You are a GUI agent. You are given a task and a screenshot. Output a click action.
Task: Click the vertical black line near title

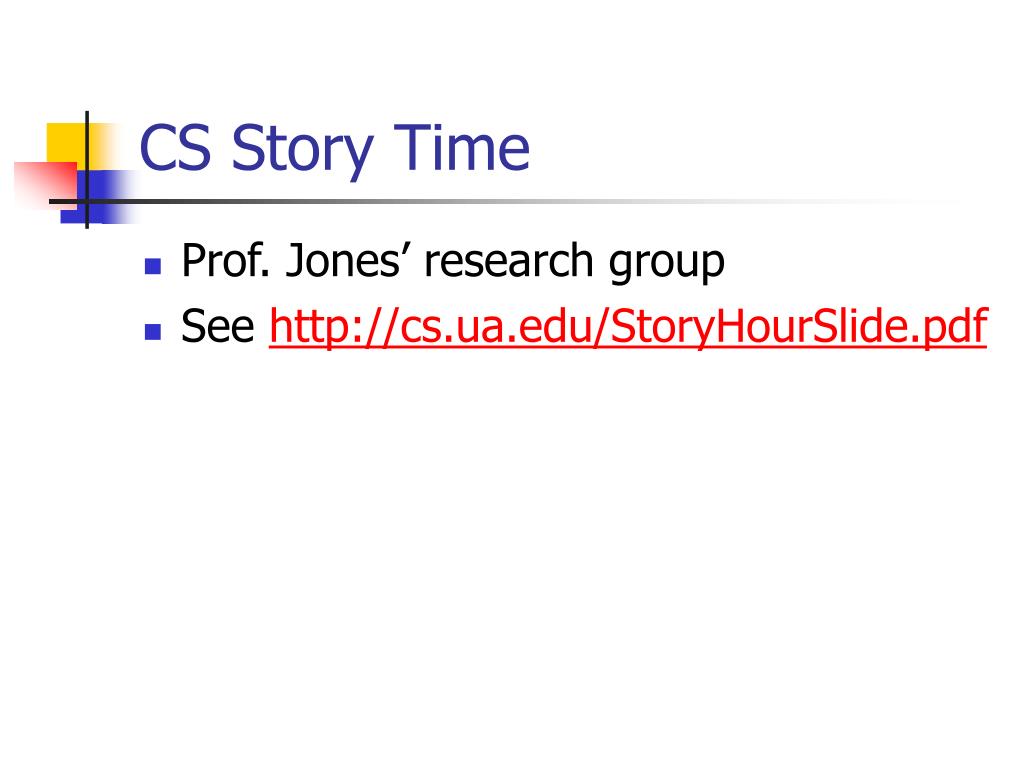pos(87,170)
